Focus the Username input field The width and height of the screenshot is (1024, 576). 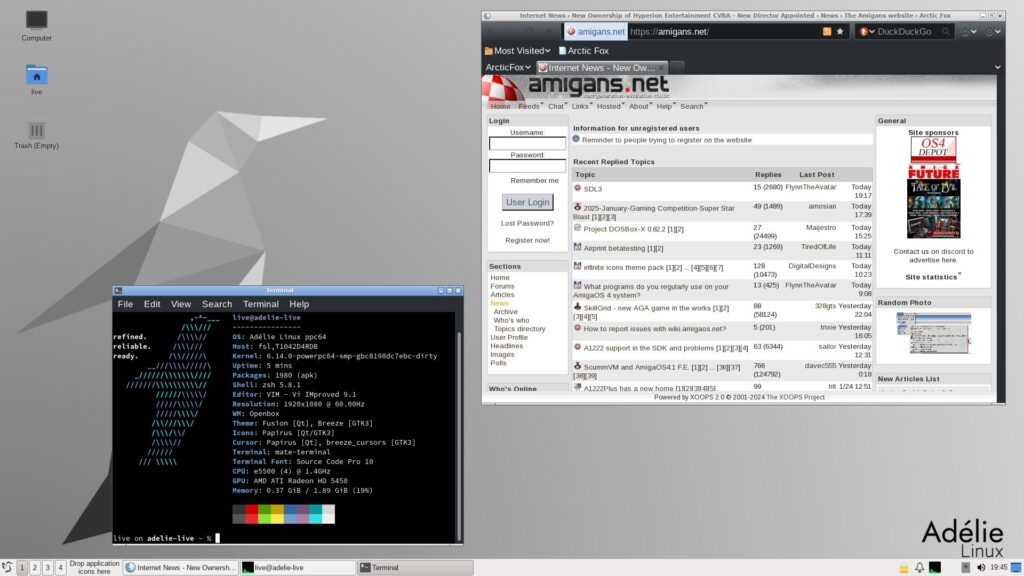tap(527, 143)
